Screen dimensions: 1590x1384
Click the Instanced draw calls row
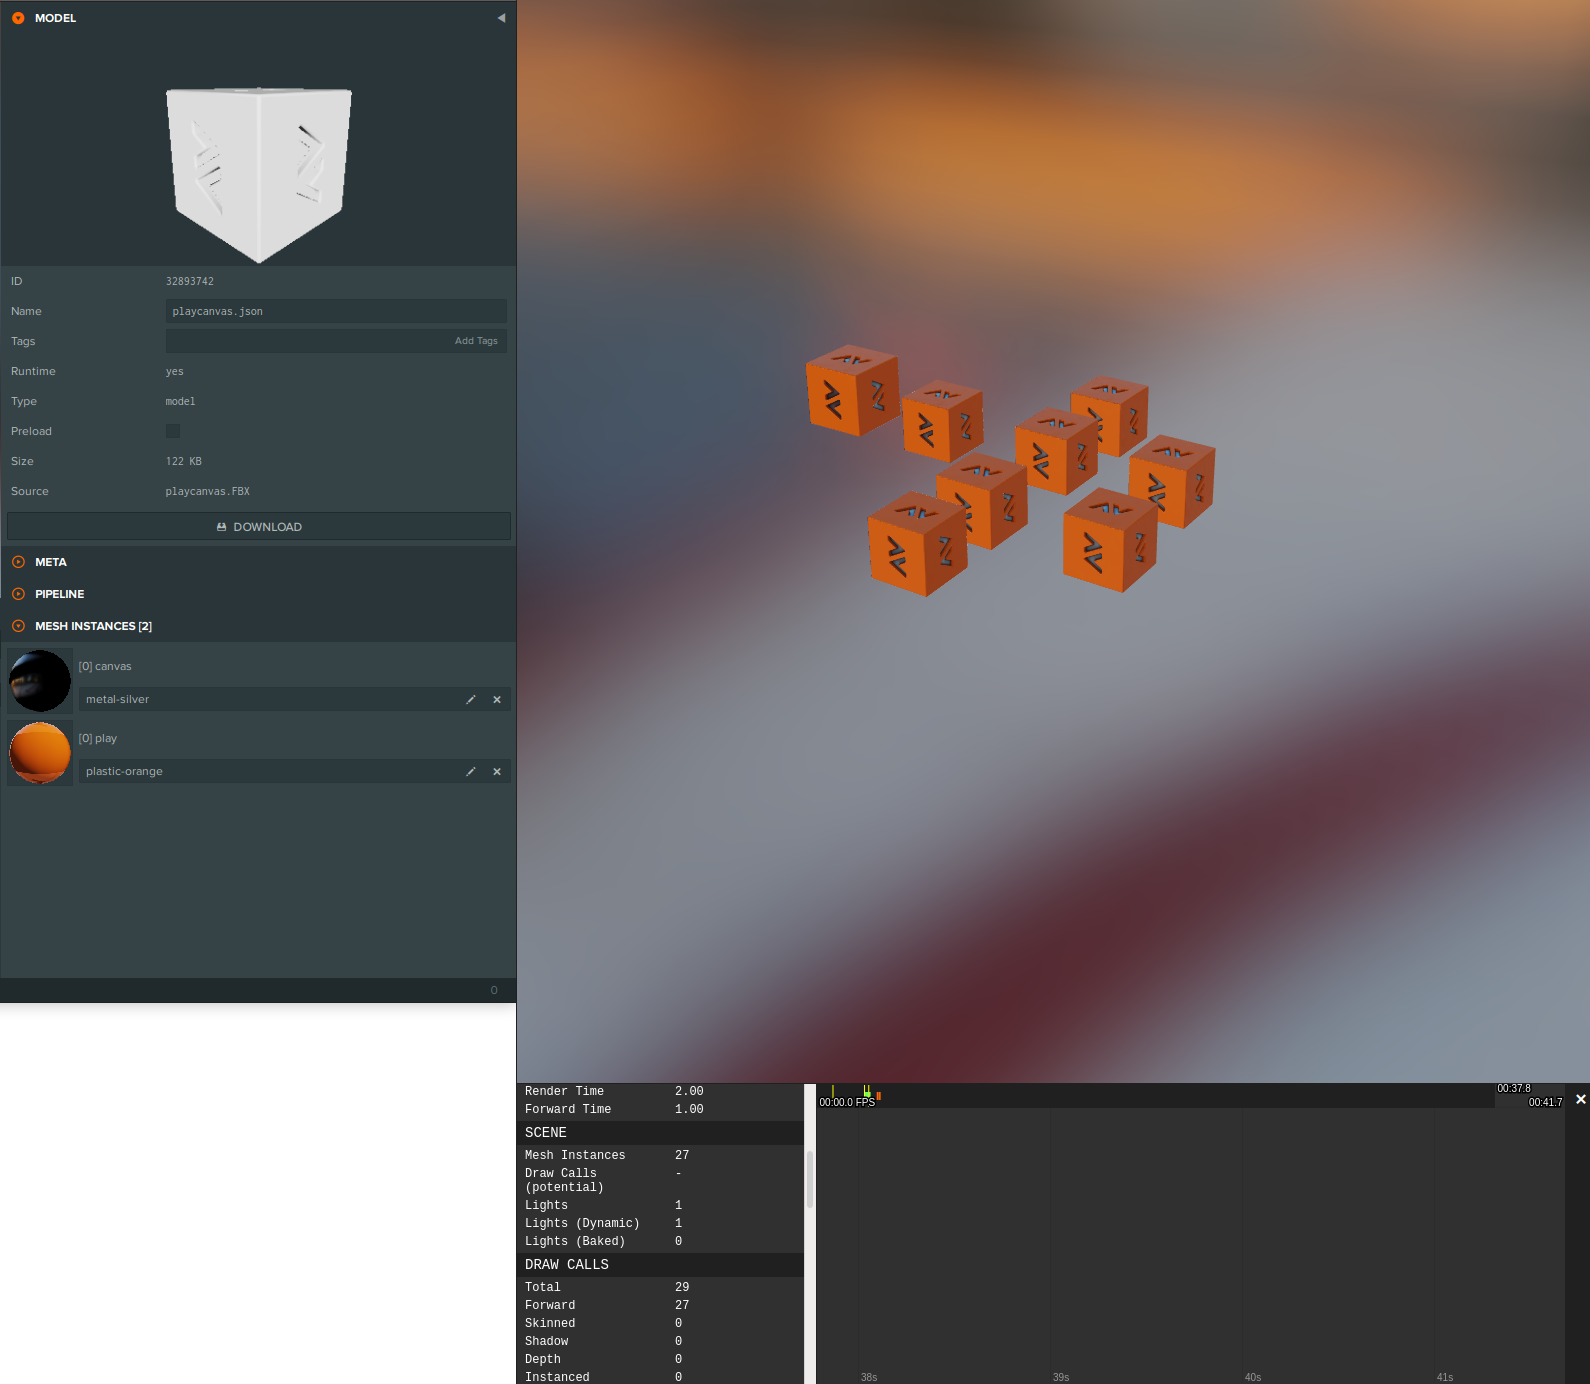coord(660,1377)
